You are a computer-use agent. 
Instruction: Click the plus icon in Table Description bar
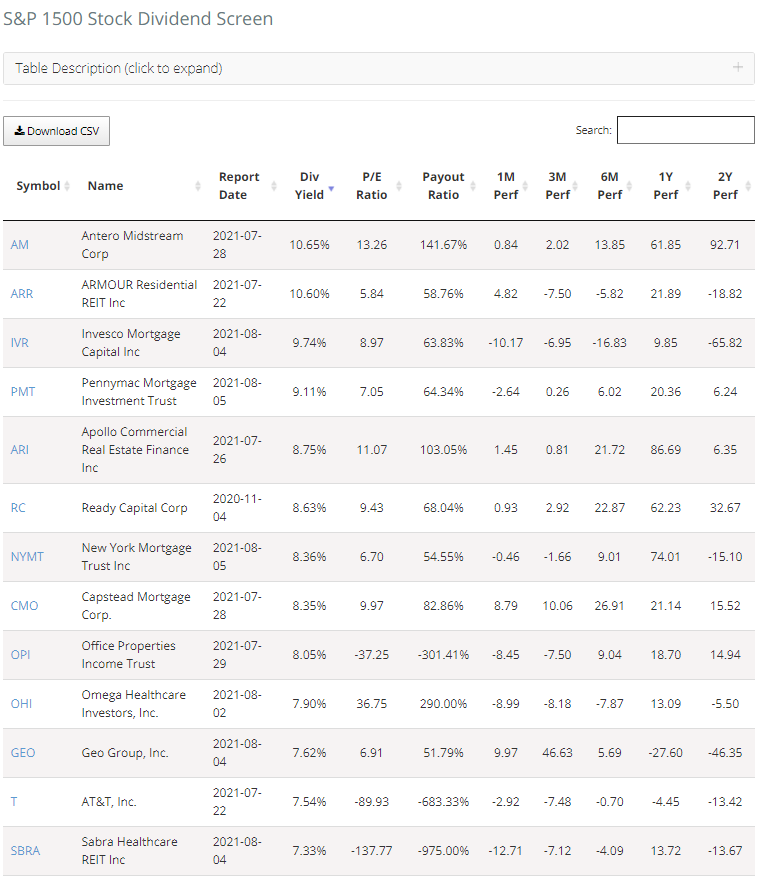tap(737, 68)
